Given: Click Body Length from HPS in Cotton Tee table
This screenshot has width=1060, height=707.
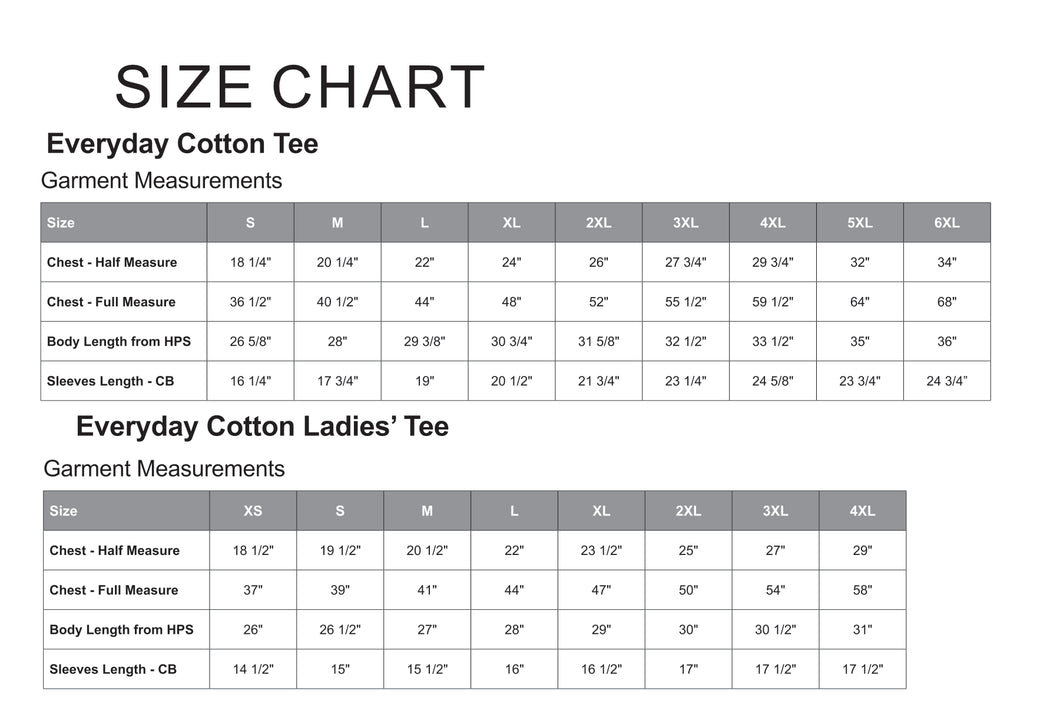Looking at the screenshot, I should click(119, 342).
